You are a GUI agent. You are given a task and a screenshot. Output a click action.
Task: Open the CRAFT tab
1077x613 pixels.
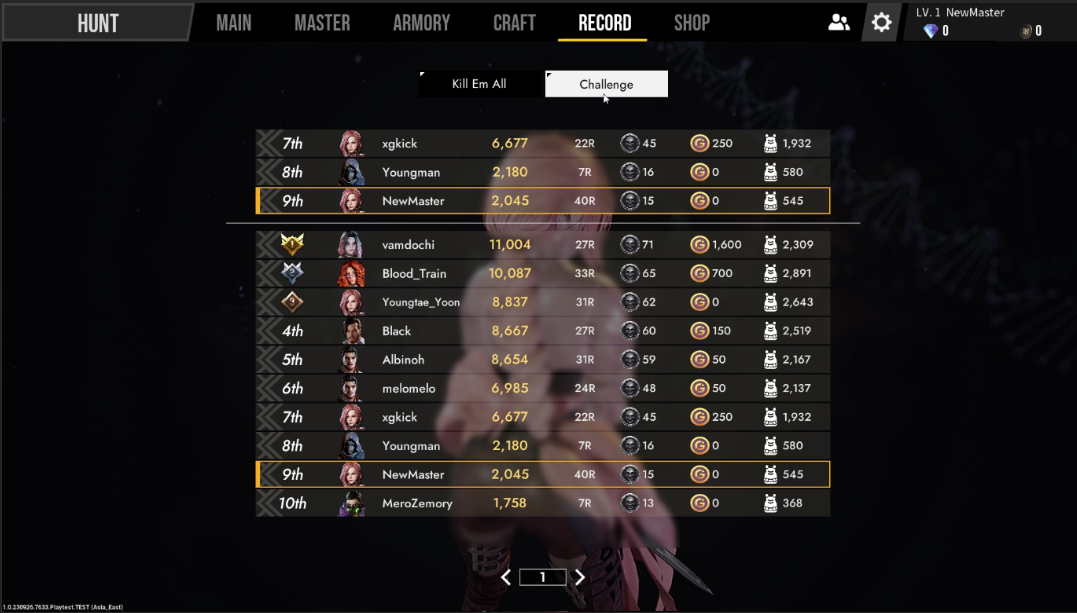514,23
